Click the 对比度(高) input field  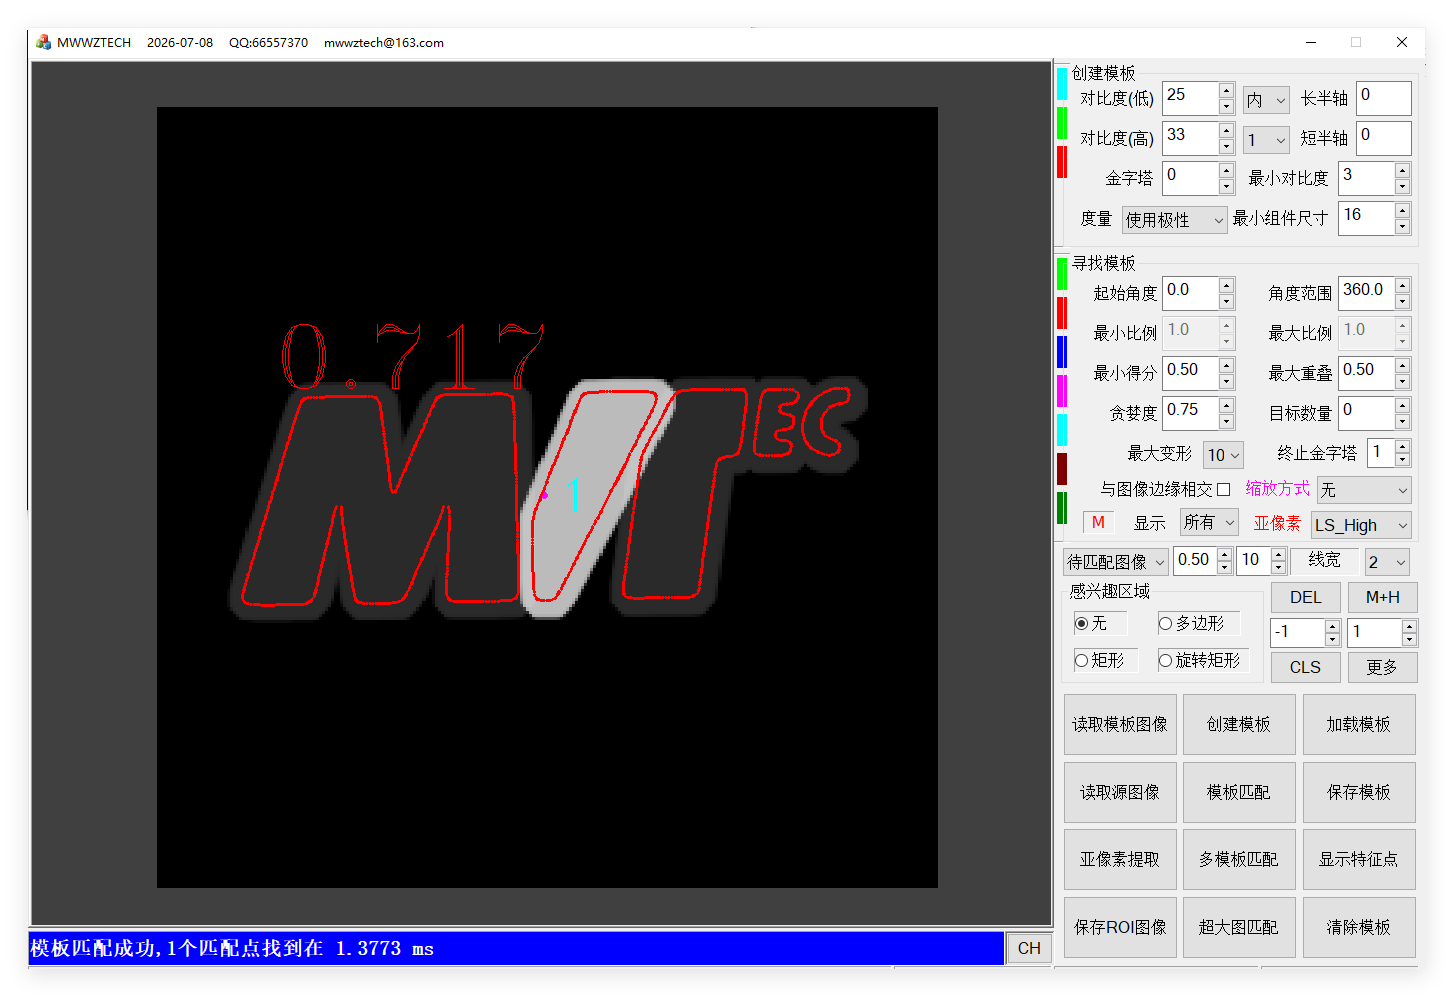pyautogui.click(x=1190, y=138)
